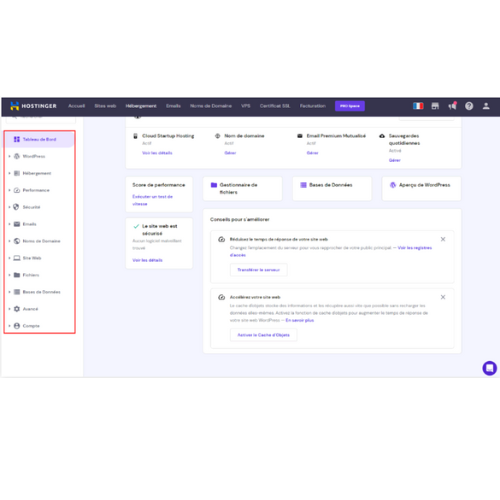Open the Bases de Données card
The width and height of the screenshot is (500, 500).
click(332, 189)
